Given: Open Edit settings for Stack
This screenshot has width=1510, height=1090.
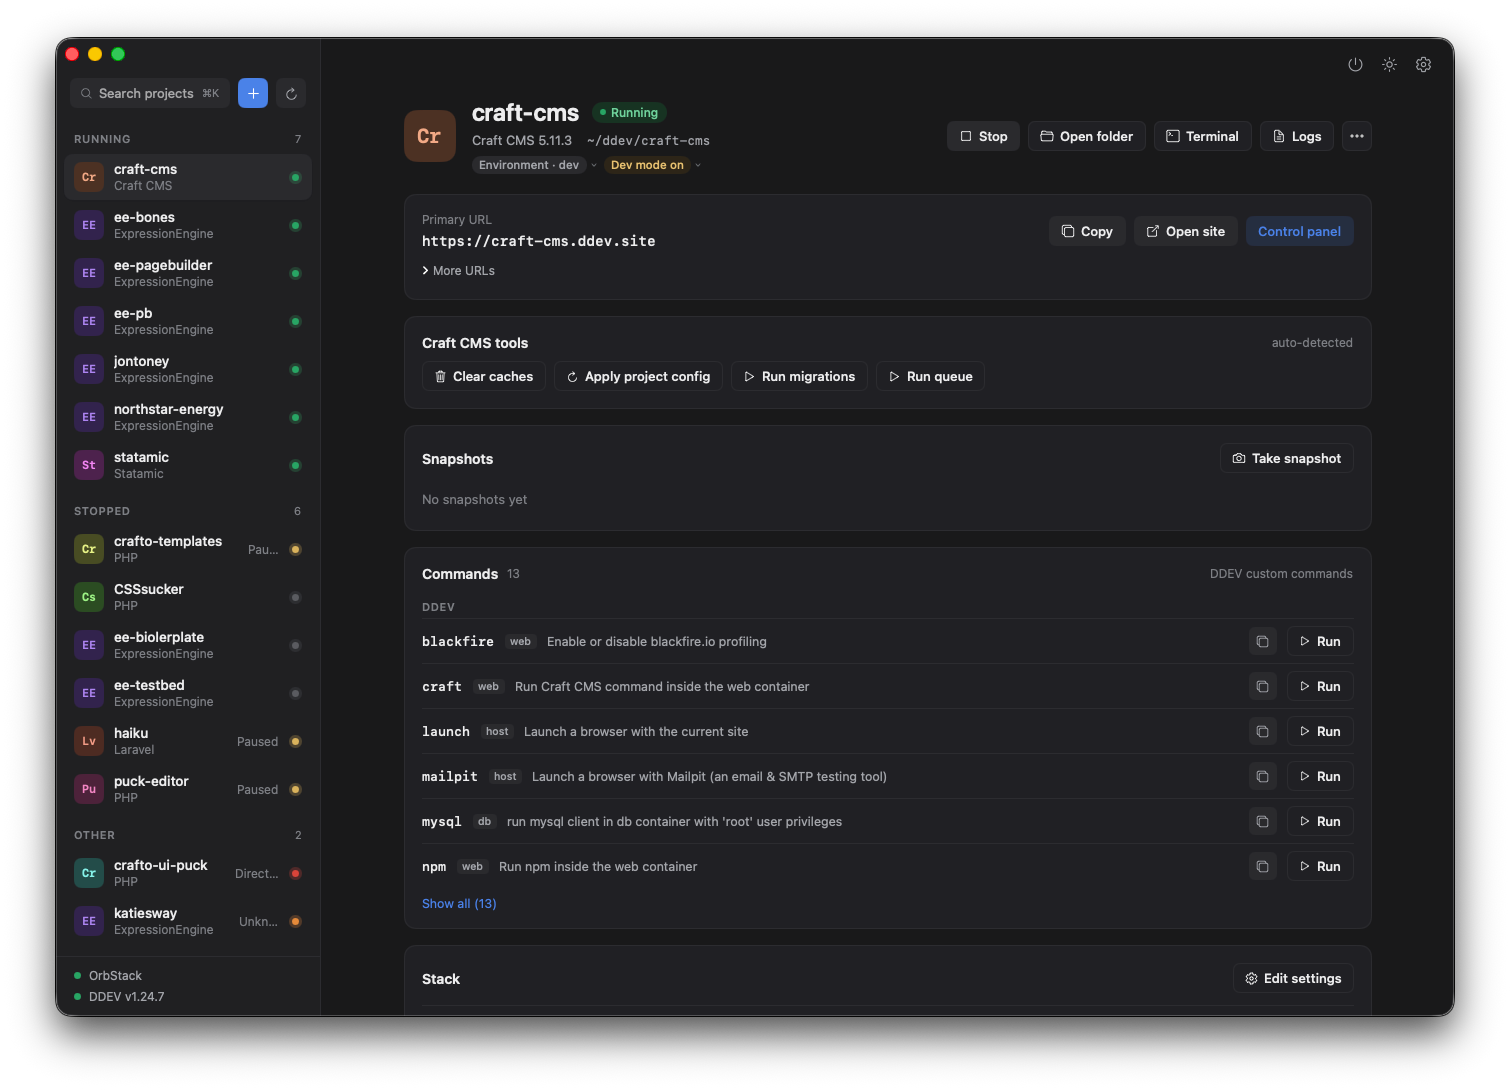Looking at the screenshot, I should 1292,978.
